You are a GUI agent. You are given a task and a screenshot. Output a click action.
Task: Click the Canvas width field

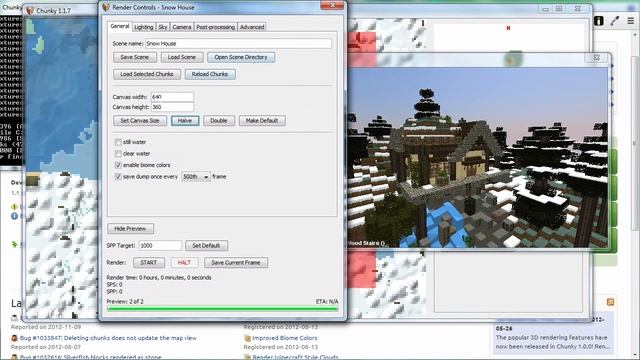[172, 97]
